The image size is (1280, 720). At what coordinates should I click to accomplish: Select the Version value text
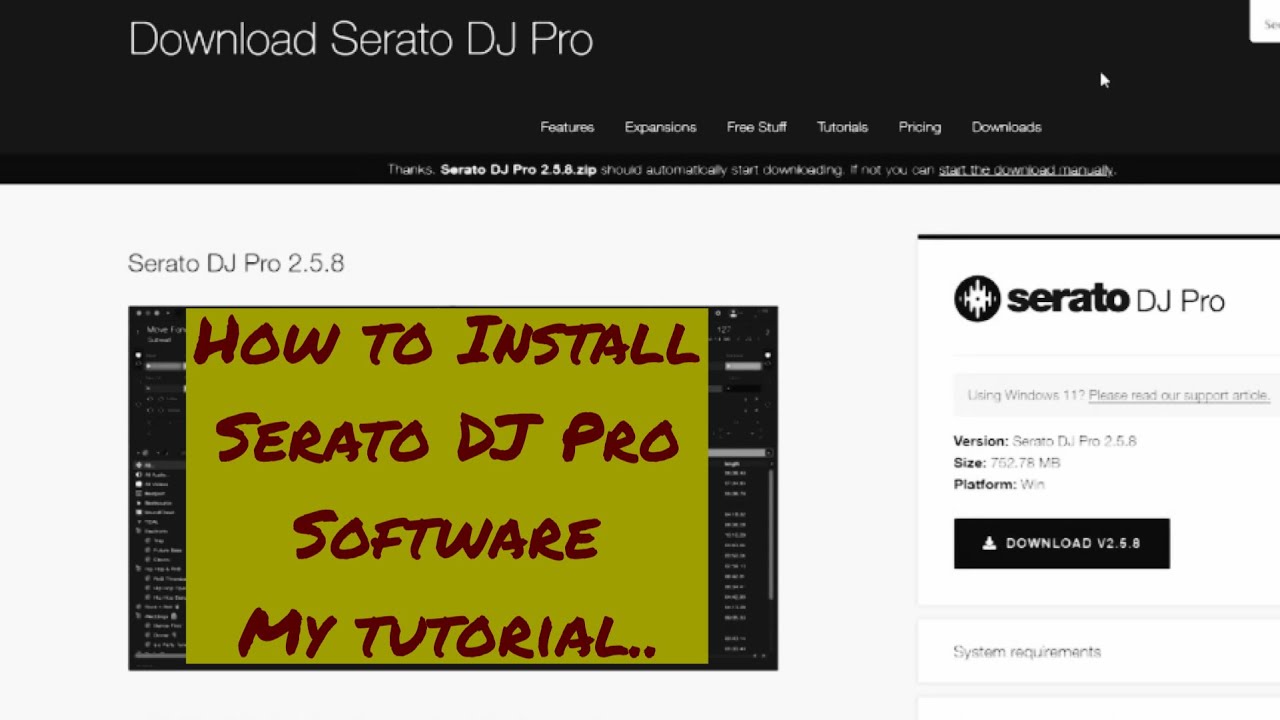coord(1074,441)
